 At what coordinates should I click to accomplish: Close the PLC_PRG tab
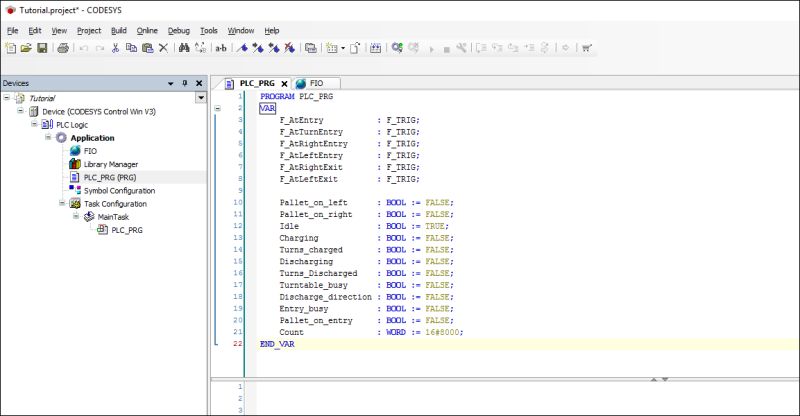click(x=285, y=84)
